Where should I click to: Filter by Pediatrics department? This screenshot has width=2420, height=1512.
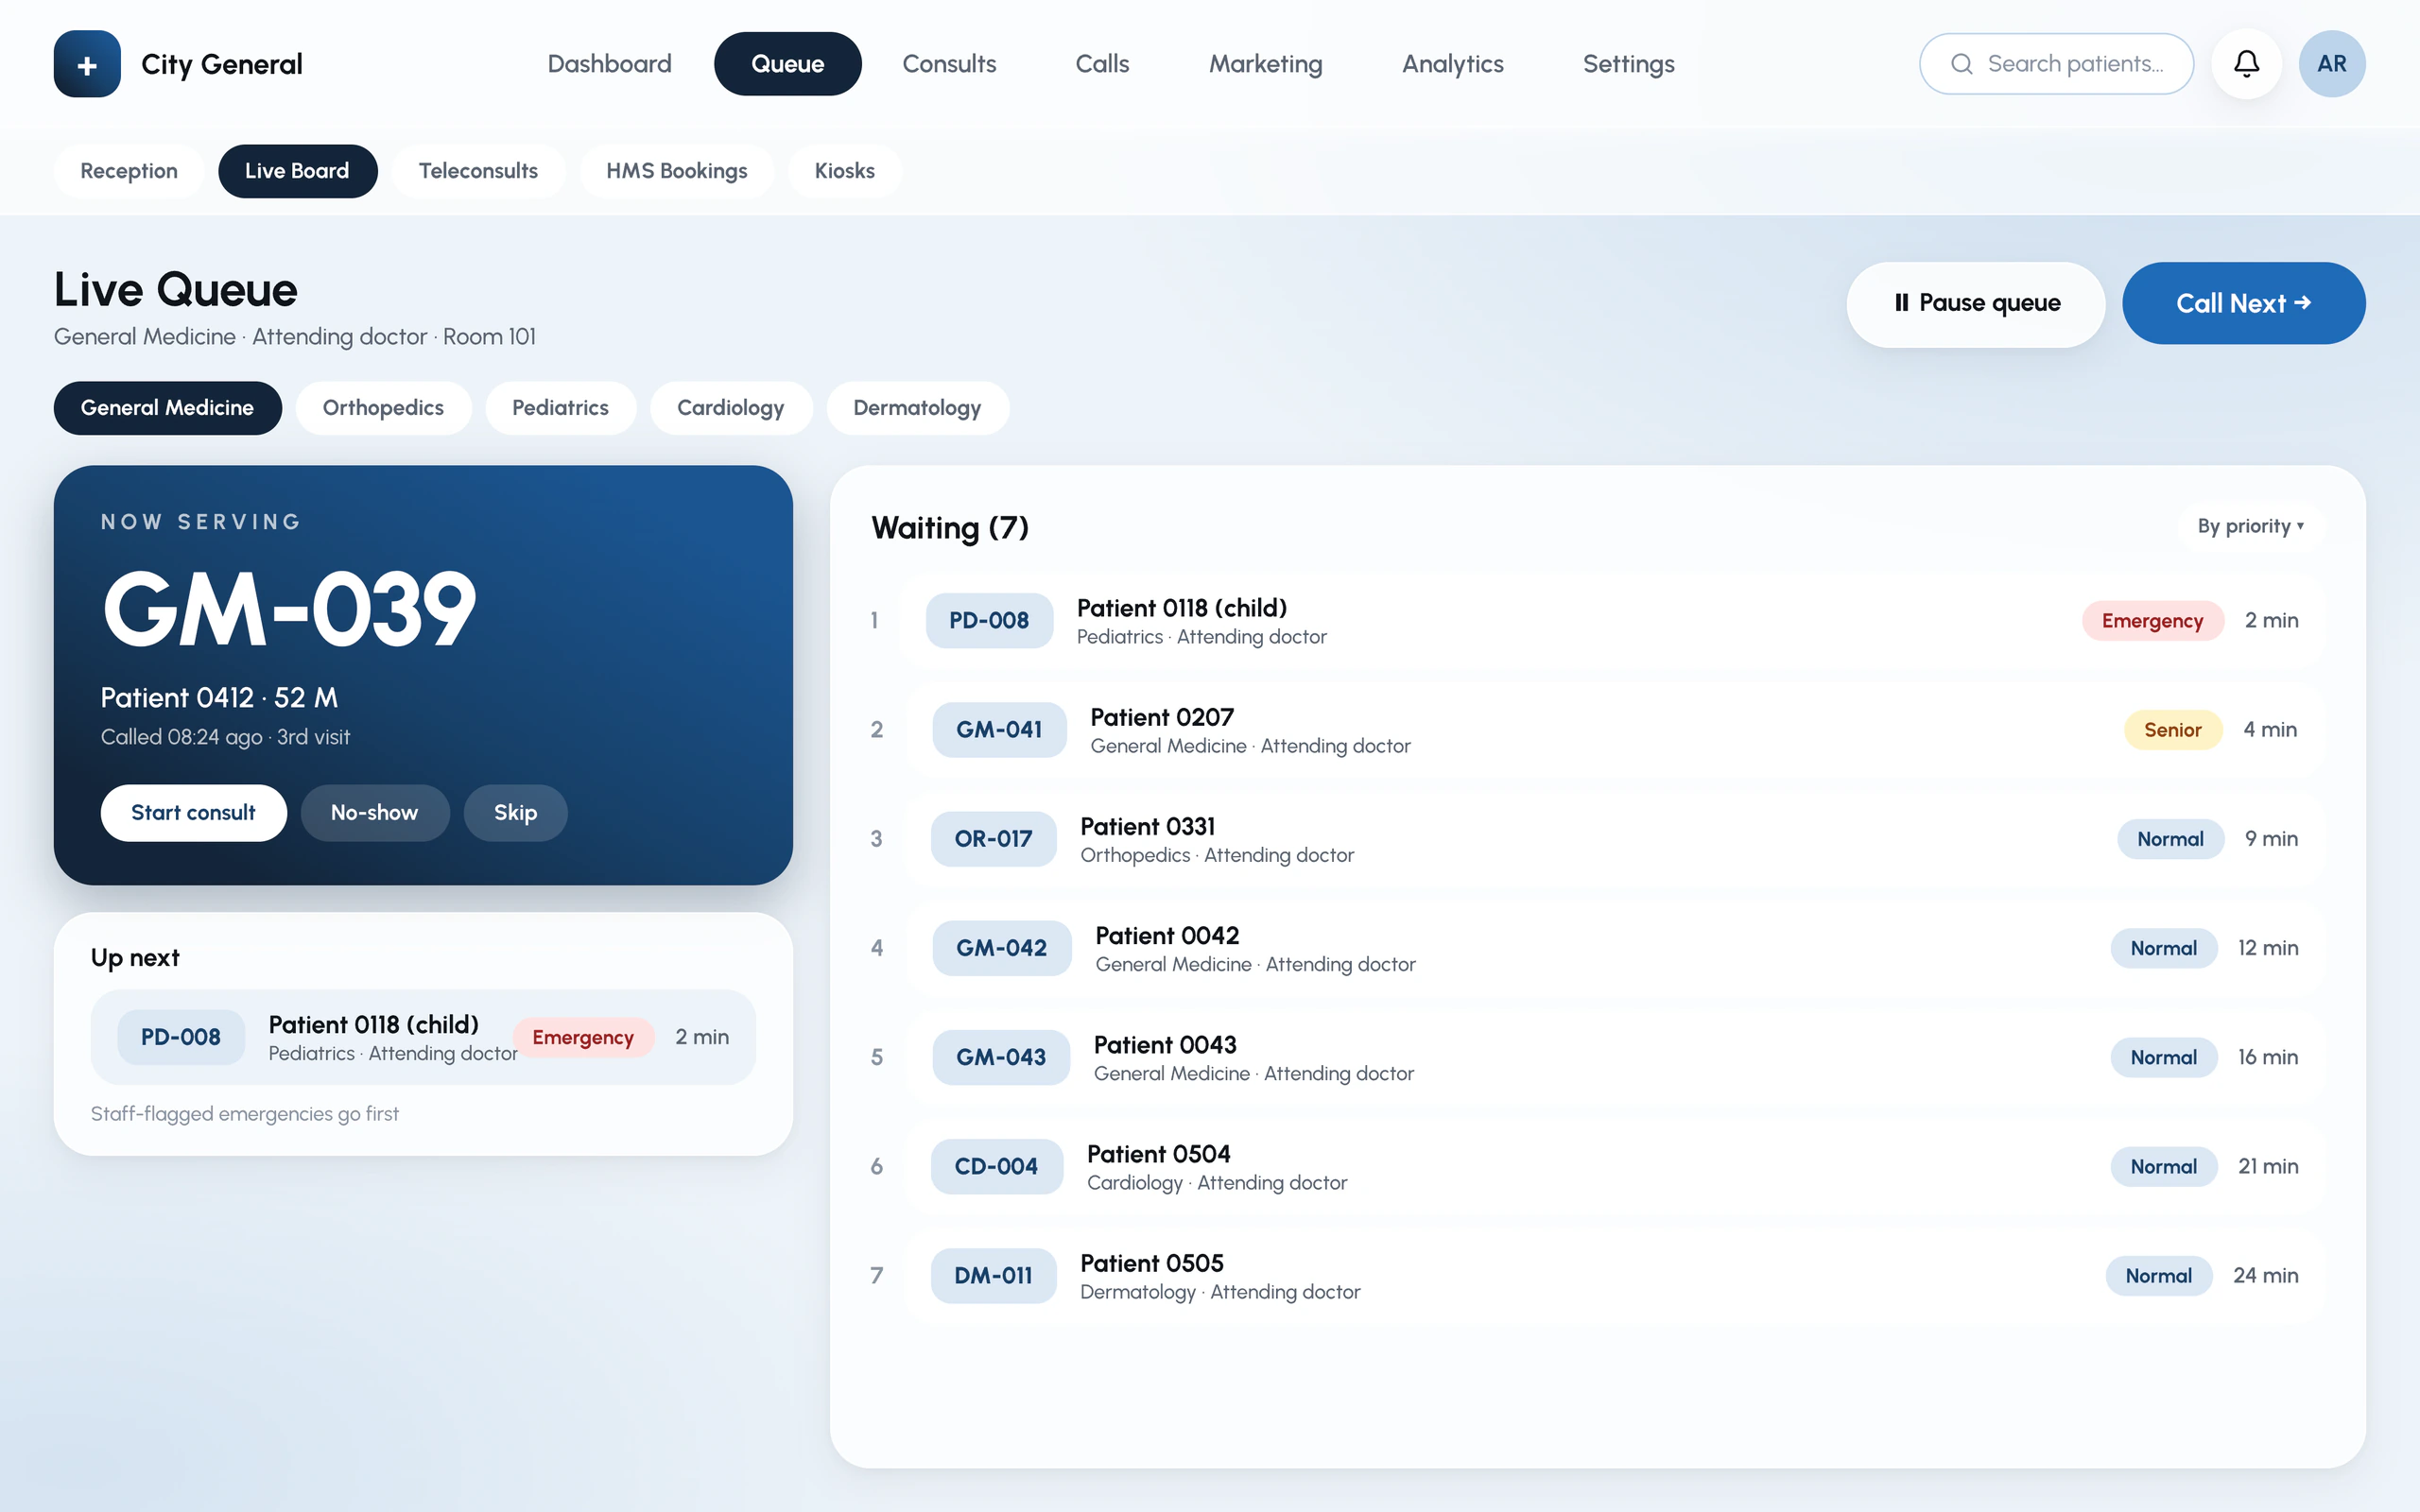(x=560, y=408)
